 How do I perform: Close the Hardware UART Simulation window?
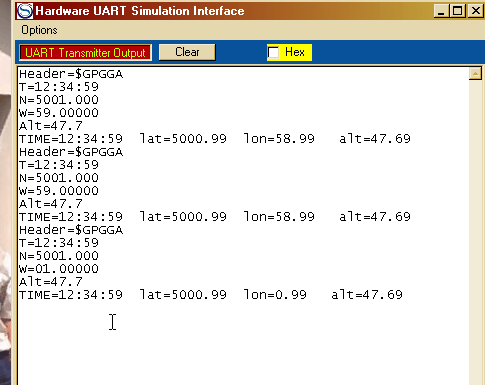(476, 11)
